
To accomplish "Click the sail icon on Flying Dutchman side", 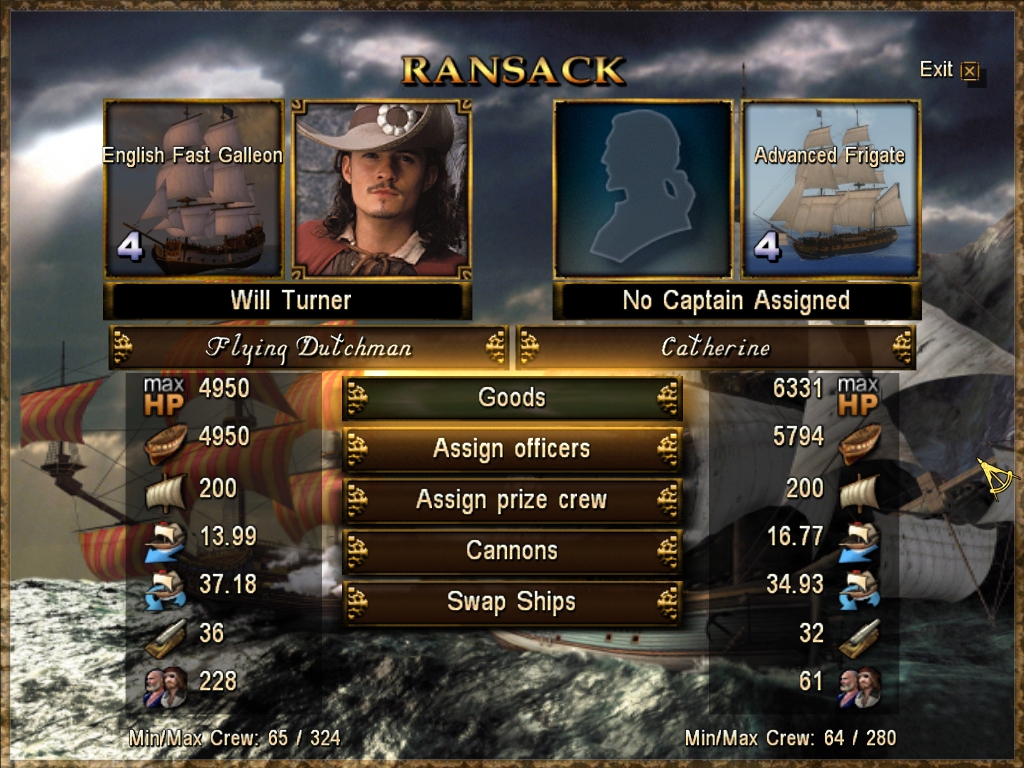I will click(166, 492).
